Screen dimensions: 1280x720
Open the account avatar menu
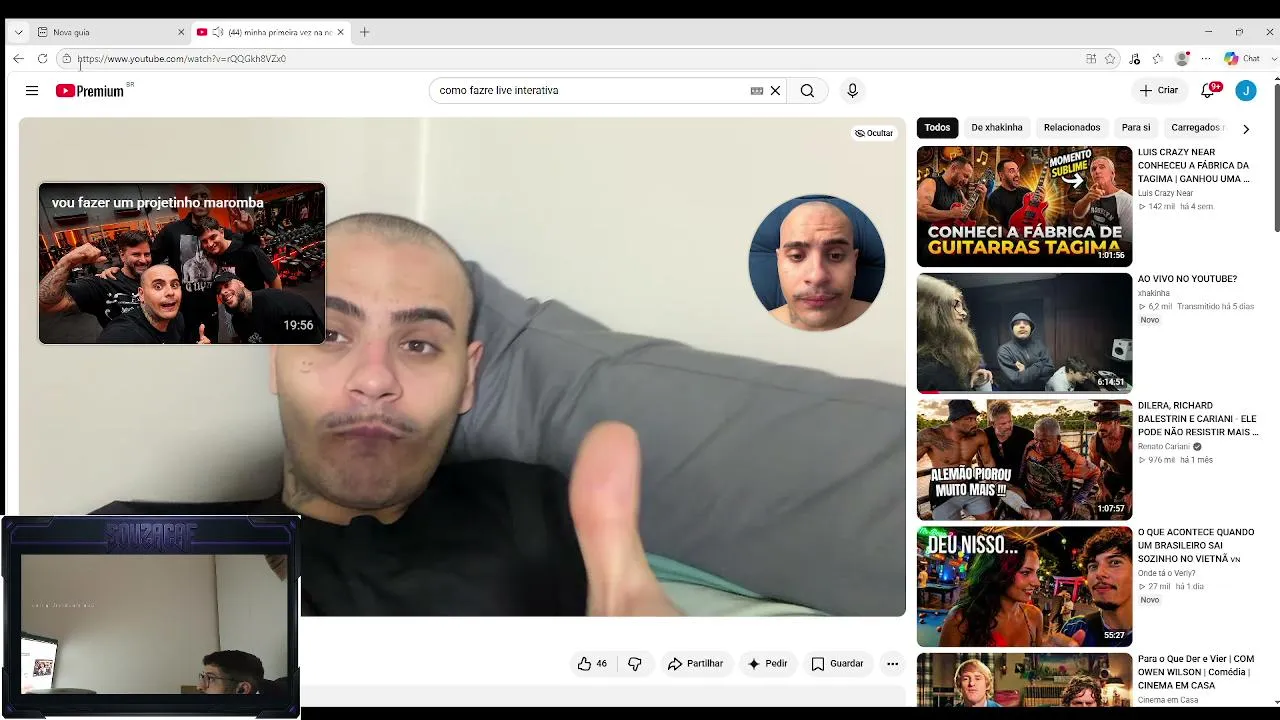point(1246,90)
